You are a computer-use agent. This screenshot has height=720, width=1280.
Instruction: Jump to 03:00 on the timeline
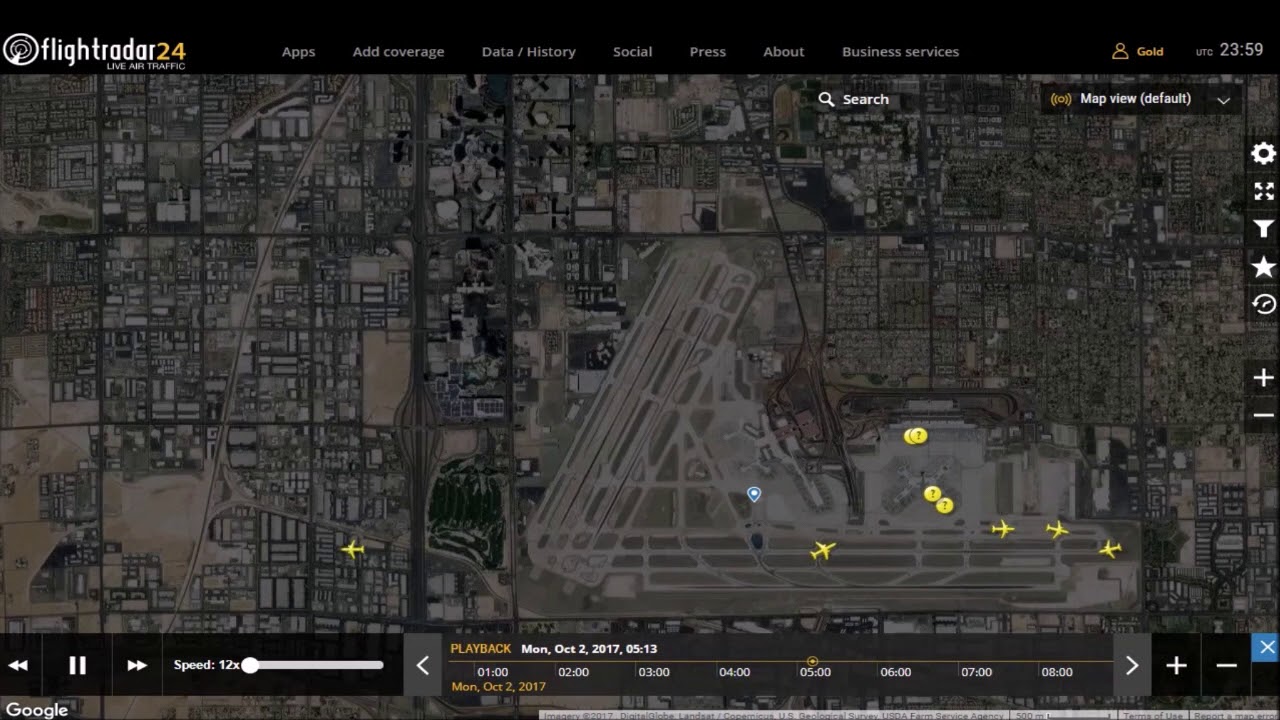(x=654, y=672)
